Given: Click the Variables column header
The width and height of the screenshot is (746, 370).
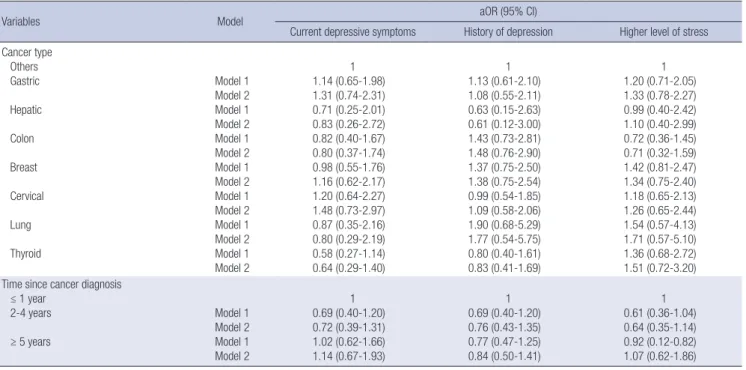Looking at the screenshot, I should pyautogui.click(x=20, y=21).
